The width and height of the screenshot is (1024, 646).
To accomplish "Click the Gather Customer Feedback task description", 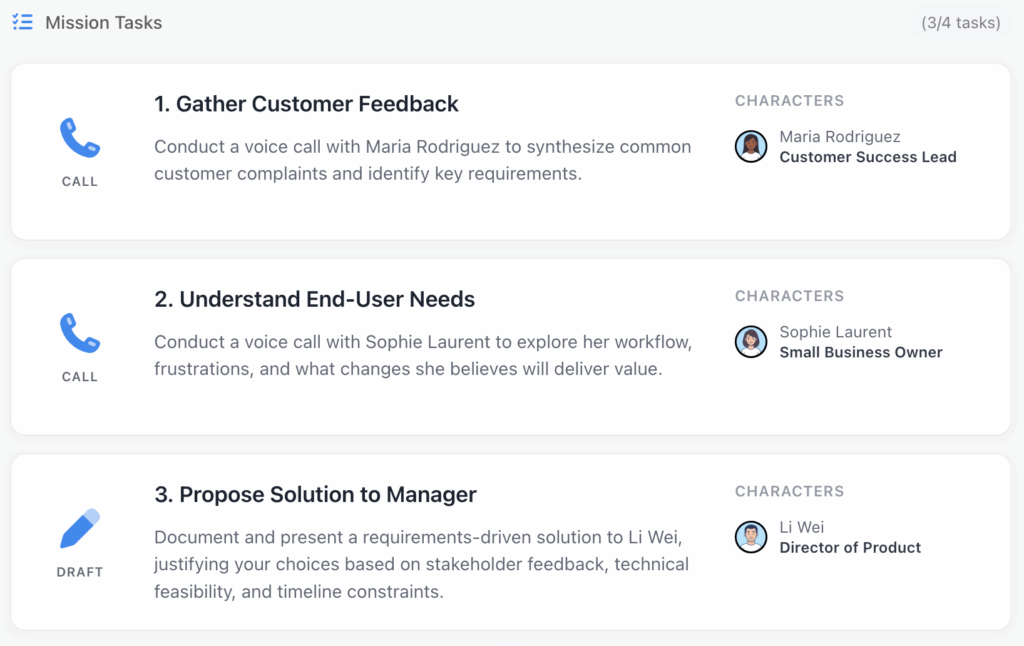I will tap(422, 160).
